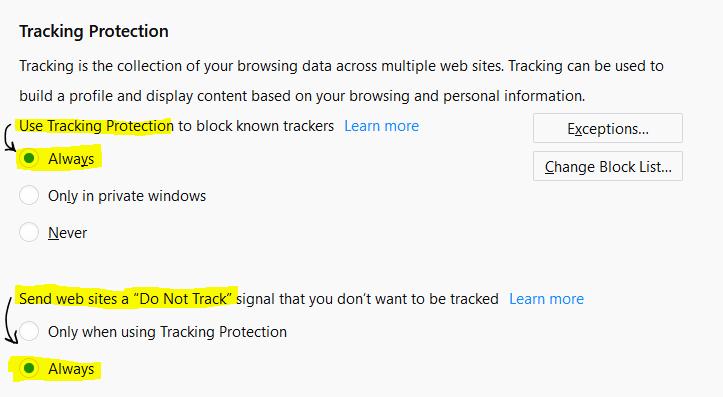This screenshot has height=397, width=723.
Task: Click the Only when using Tracking Protection label
Action: point(167,332)
